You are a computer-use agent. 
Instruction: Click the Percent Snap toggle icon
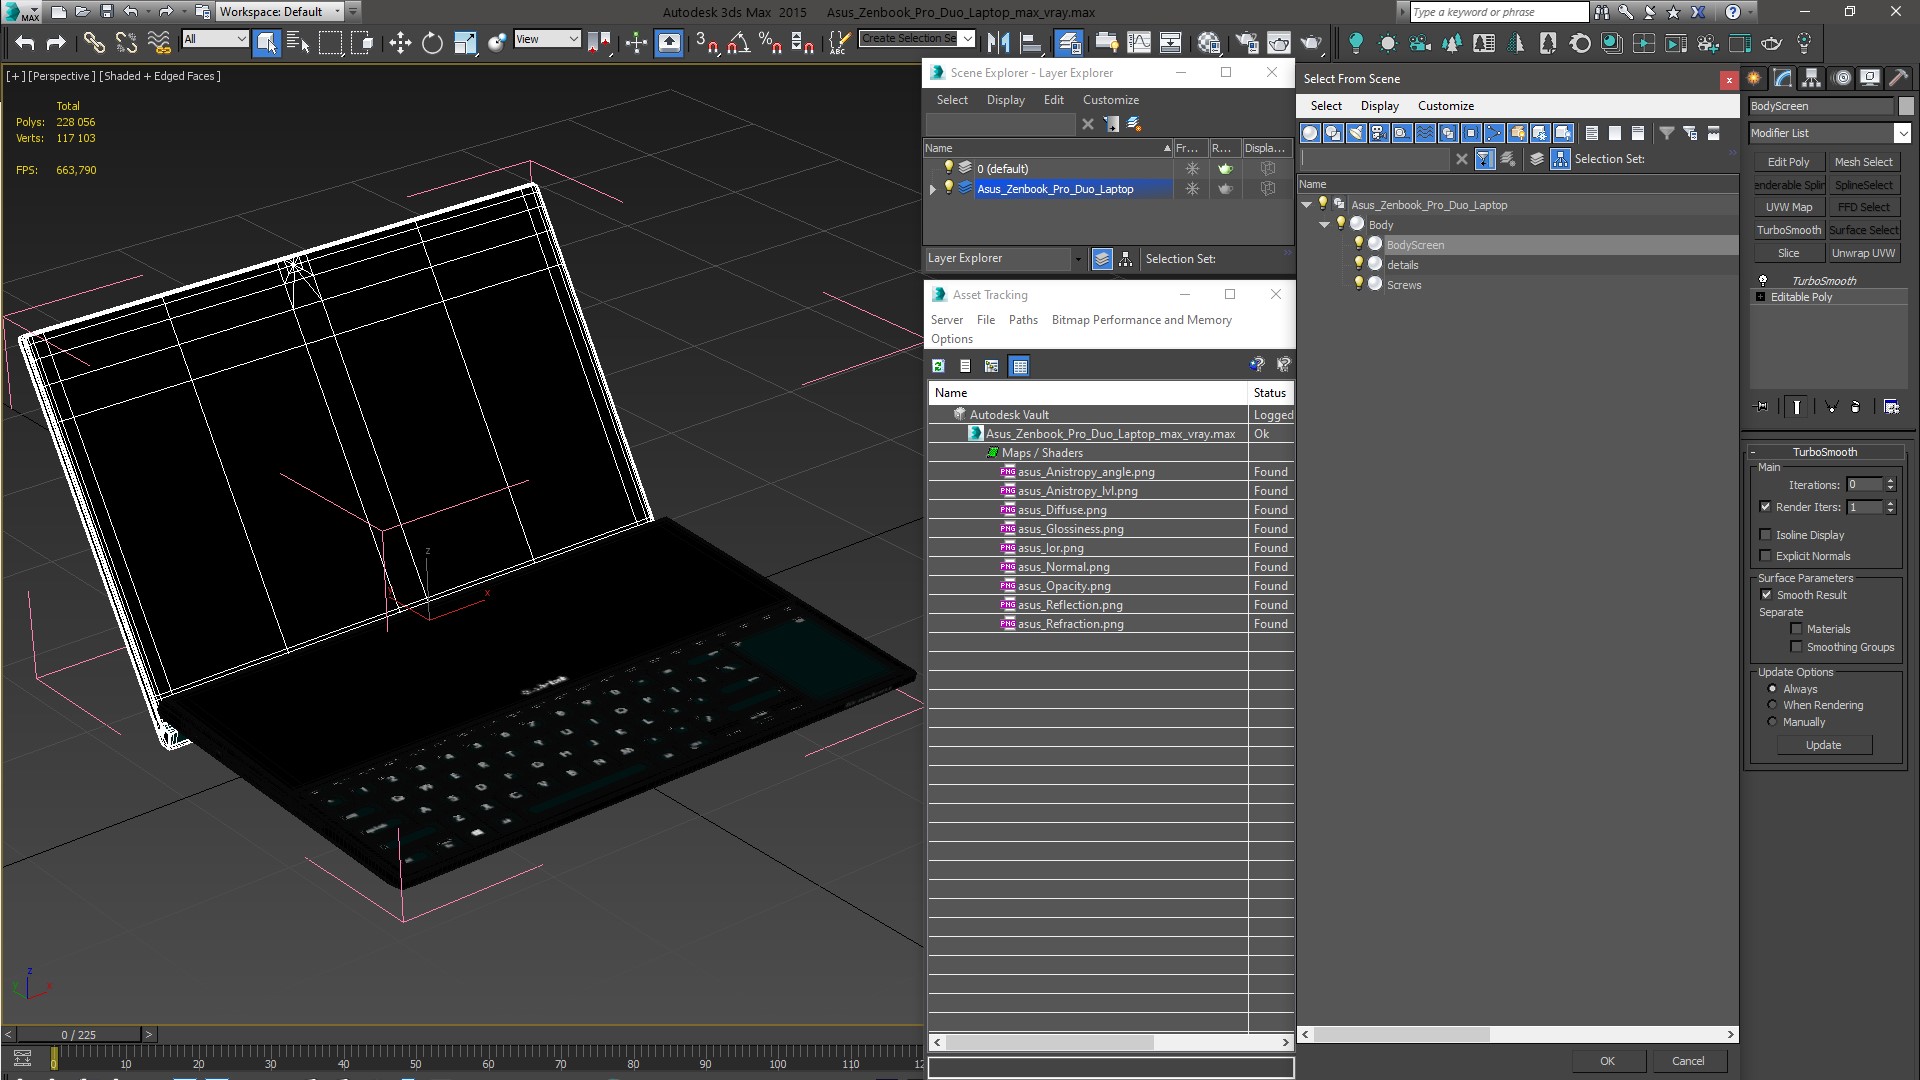(770, 42)
